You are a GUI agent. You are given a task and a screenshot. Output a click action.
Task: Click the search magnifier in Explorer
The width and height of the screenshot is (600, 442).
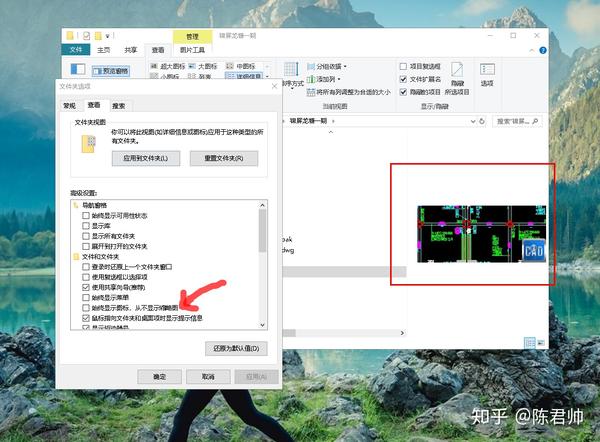[x=535, y=121]
